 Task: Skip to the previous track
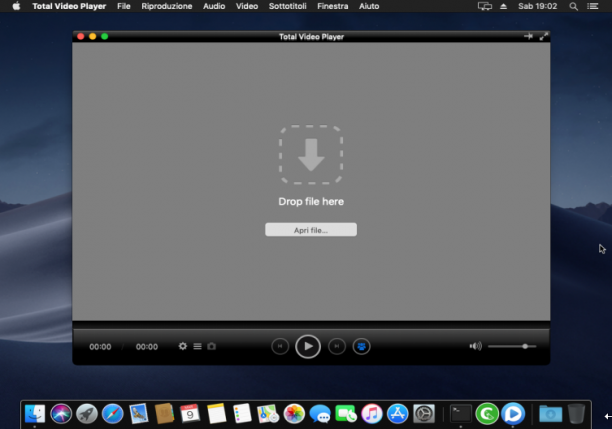click(x=280, y=346)
